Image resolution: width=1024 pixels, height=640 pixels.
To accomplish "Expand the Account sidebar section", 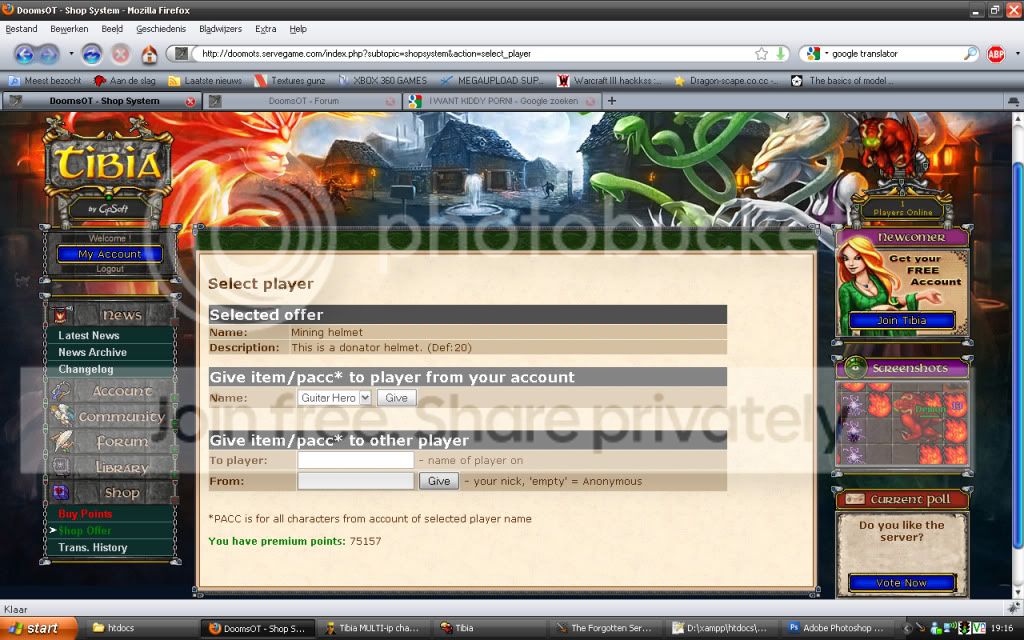I will click(x=111, y=391).
